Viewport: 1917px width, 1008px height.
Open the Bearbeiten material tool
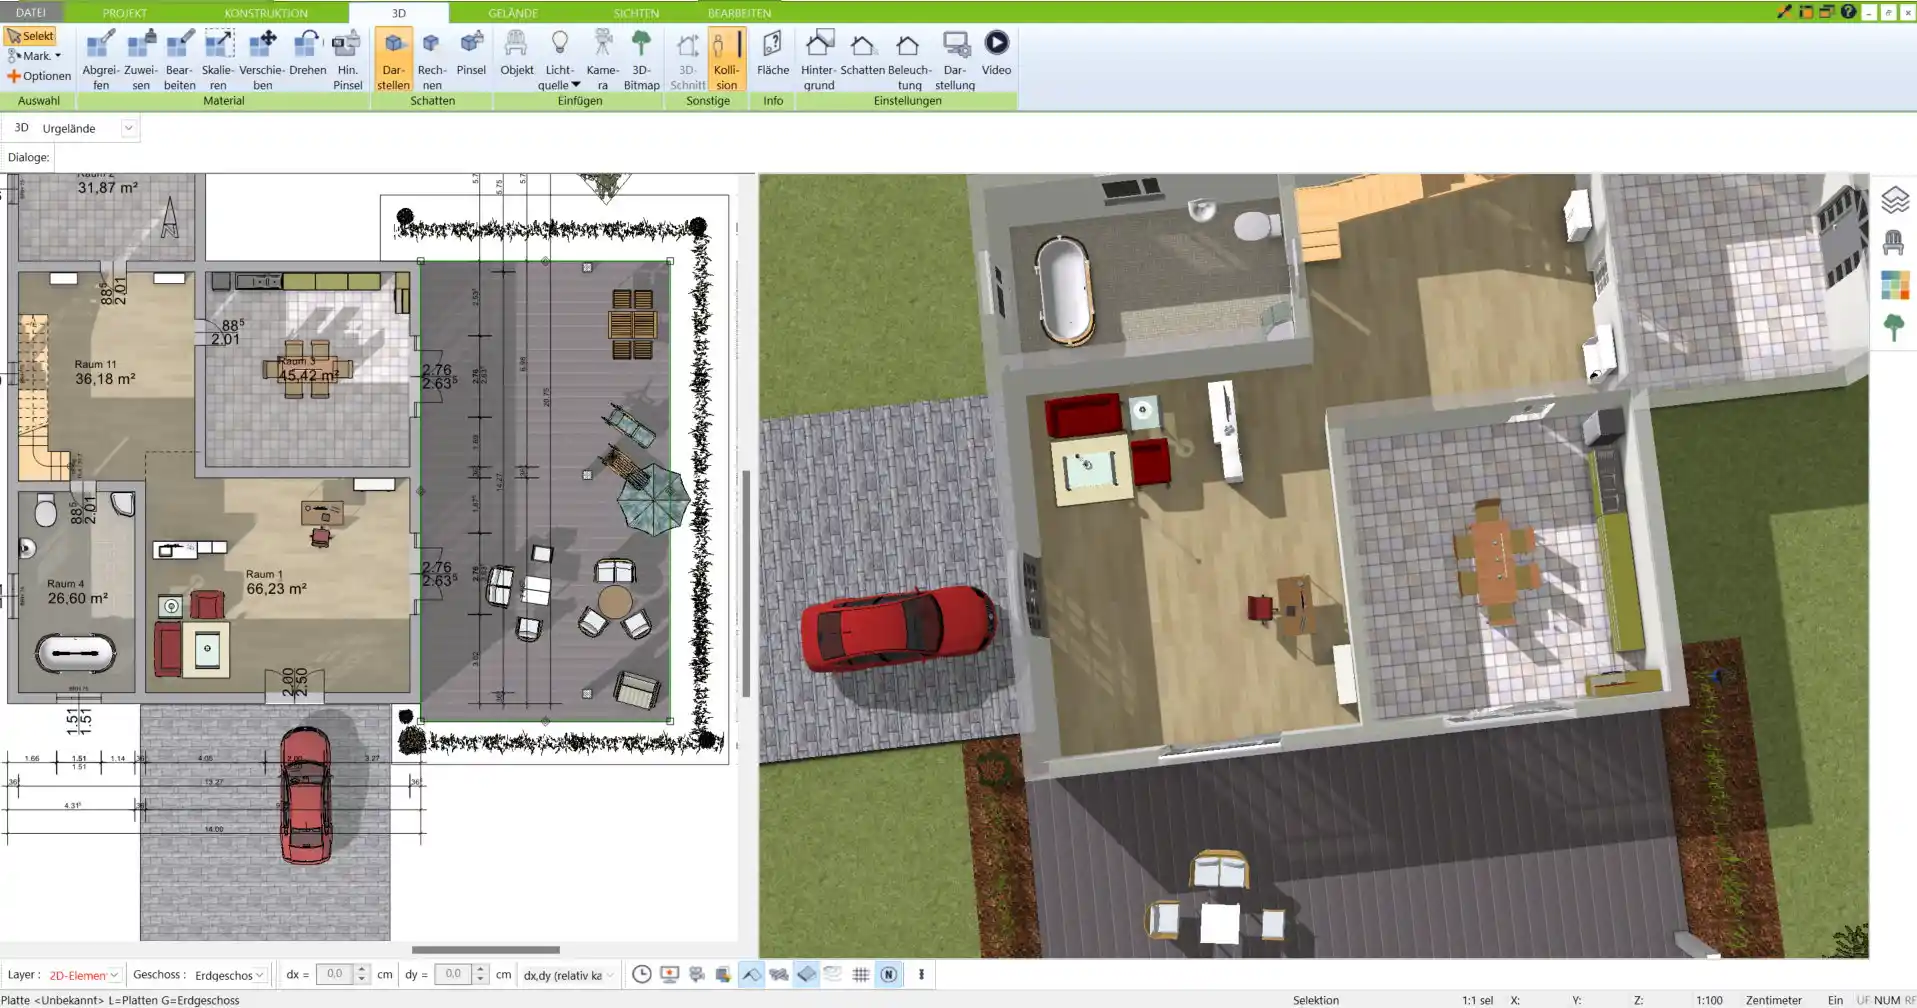pyautogui.click(x=179, y=59)
